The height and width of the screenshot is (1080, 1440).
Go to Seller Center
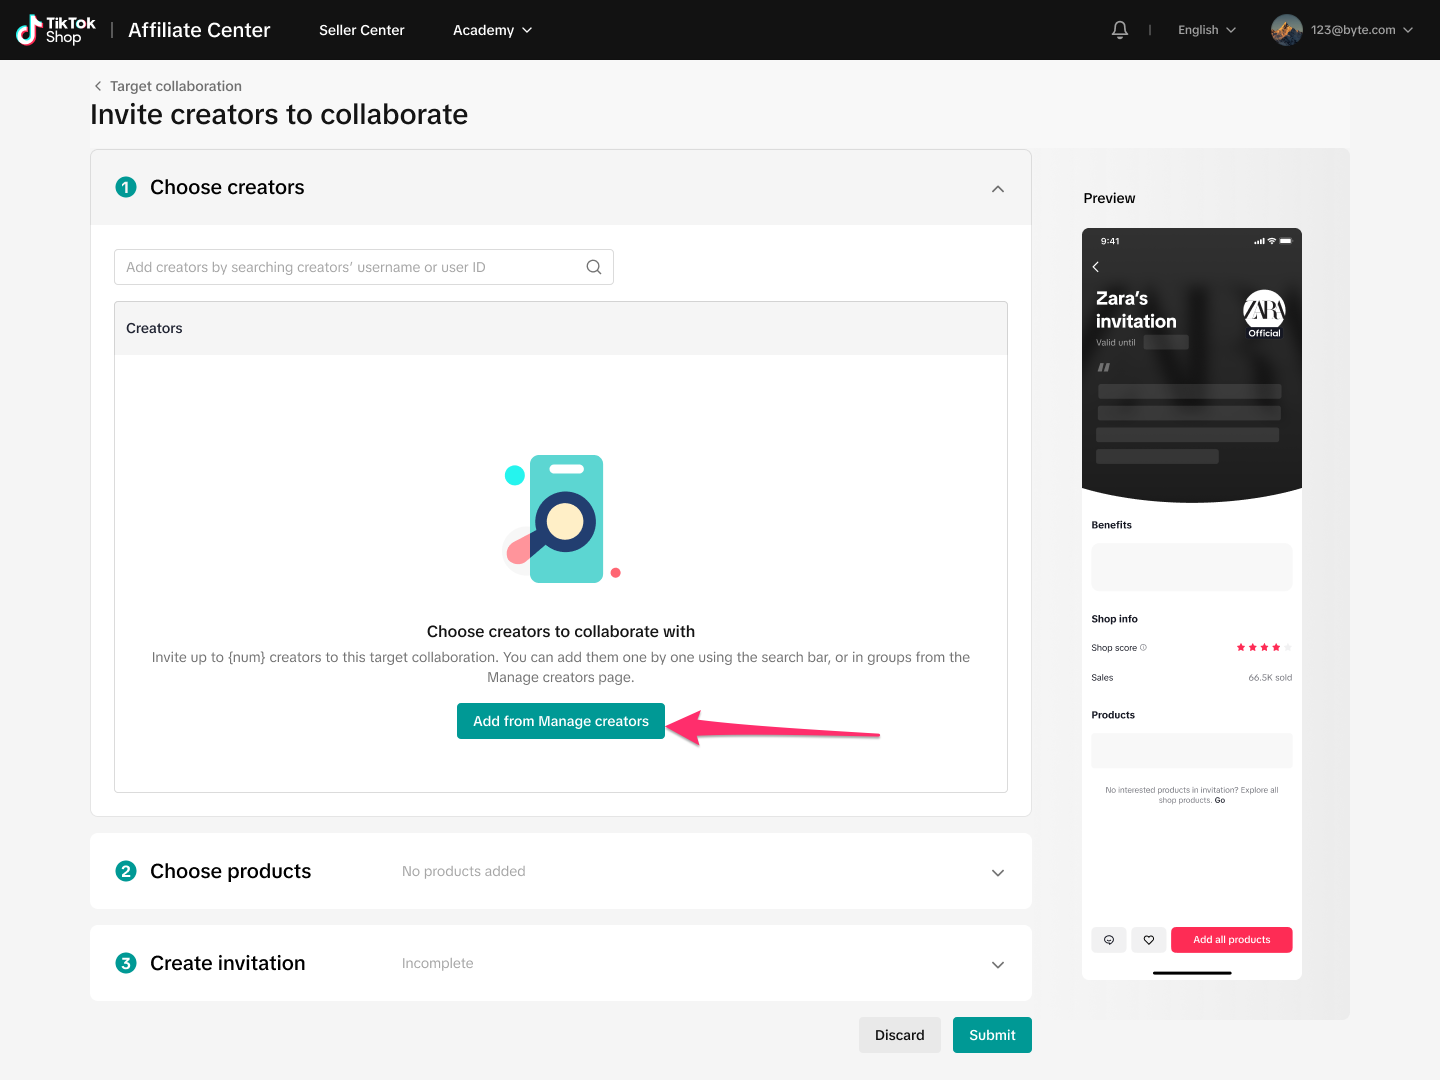[362, 30]
